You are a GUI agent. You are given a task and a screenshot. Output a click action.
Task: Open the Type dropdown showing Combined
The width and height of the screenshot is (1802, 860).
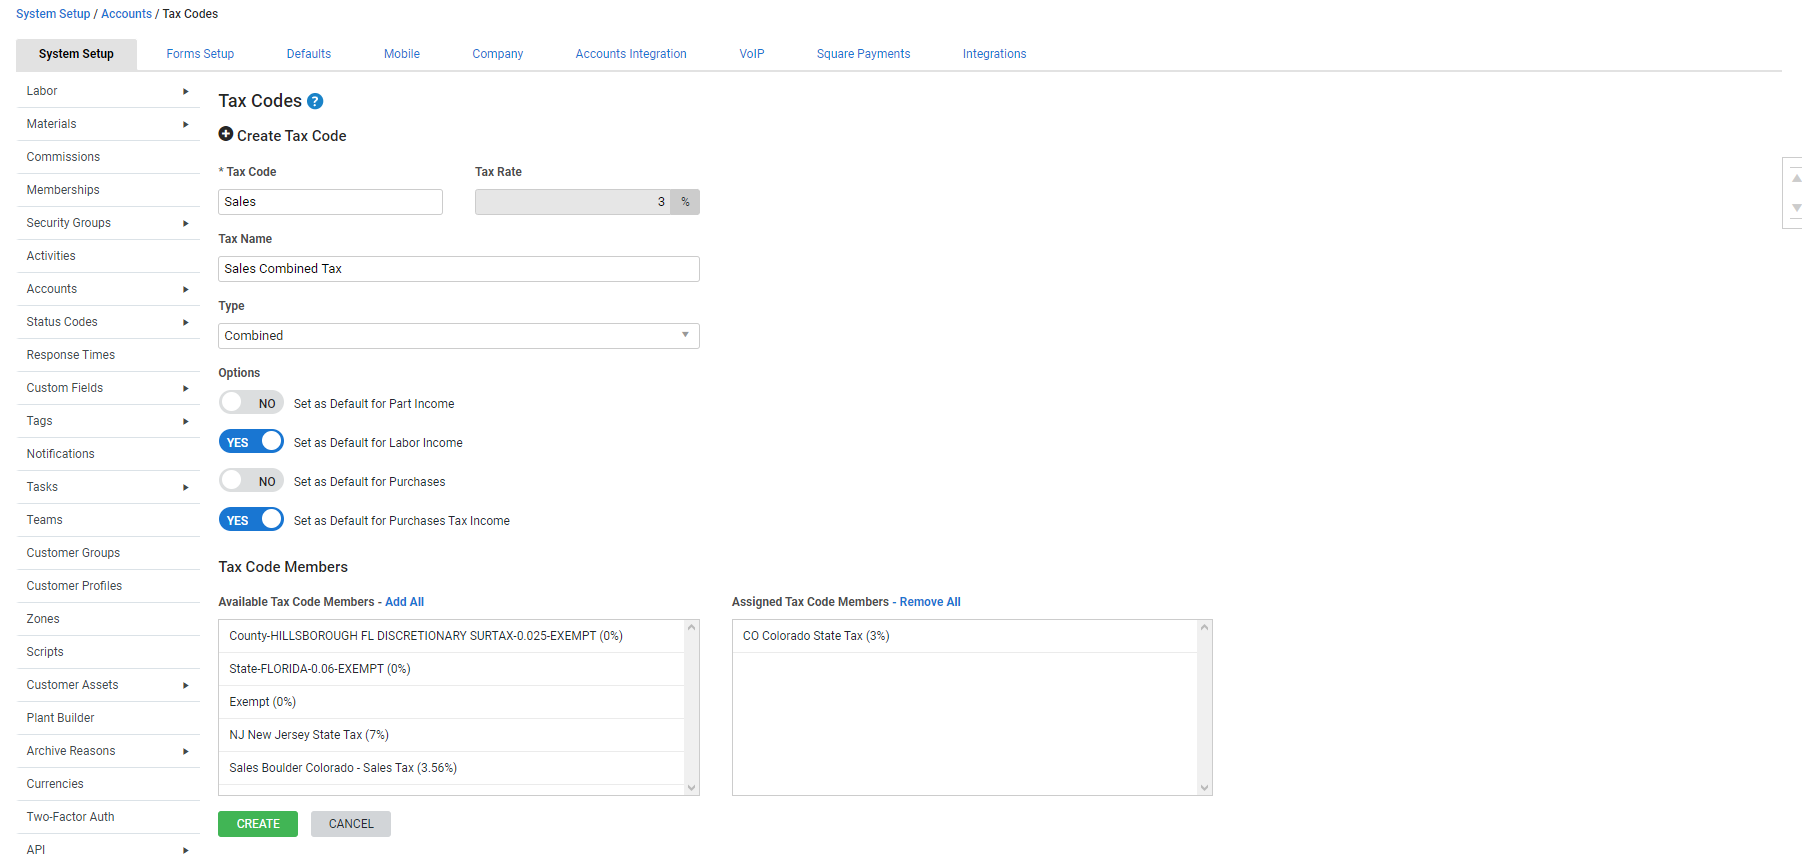pyautogui.click(x=458, y=336)
